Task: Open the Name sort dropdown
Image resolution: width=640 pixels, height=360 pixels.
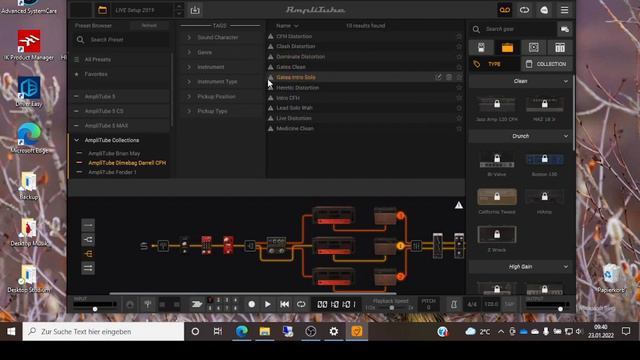Action: [x=287, y=26]
